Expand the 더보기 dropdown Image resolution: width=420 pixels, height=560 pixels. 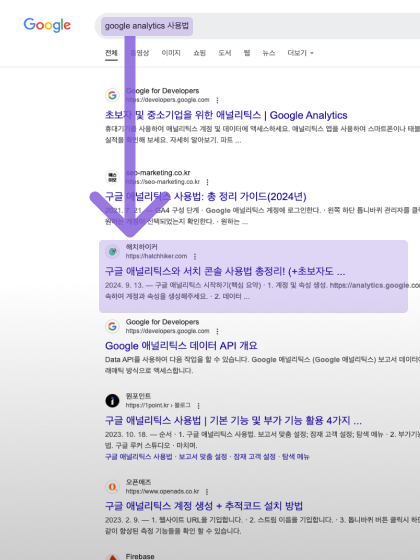(300, 53)
